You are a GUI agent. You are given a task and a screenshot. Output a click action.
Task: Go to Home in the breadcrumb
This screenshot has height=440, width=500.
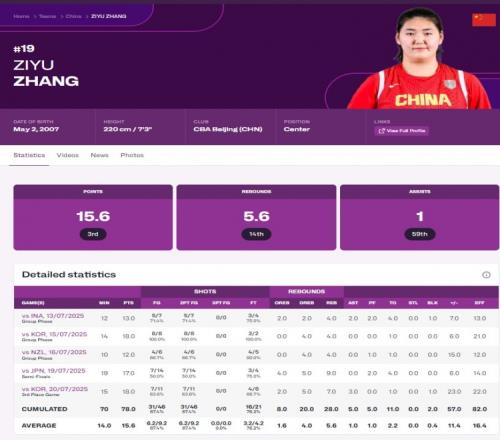(21, 16)
